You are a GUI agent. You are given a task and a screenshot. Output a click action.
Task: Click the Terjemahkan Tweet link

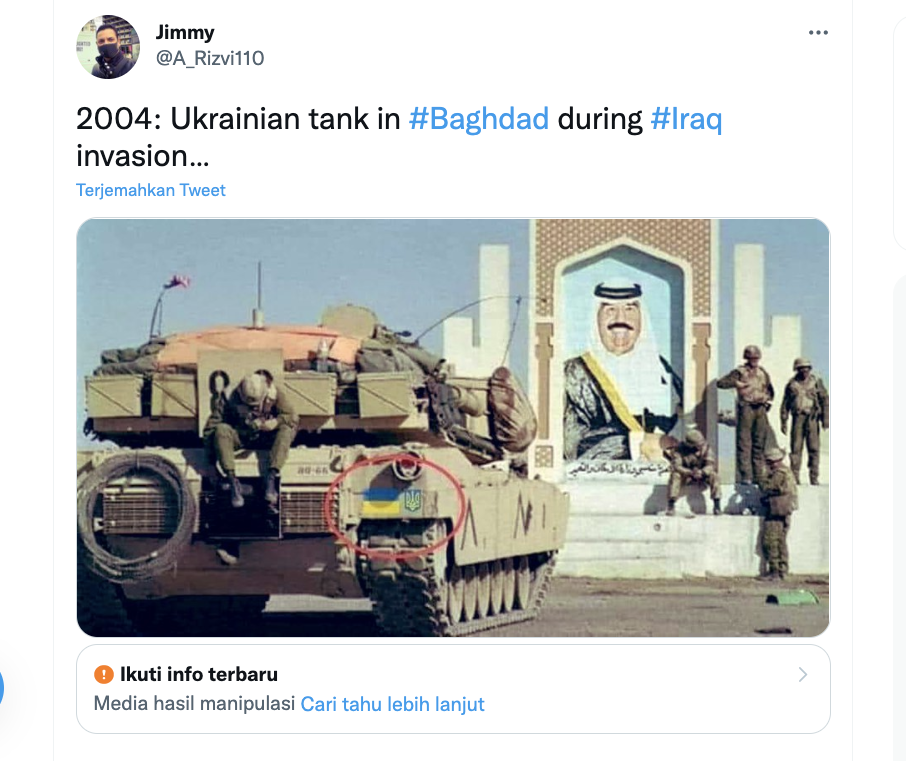click(151, 190)
